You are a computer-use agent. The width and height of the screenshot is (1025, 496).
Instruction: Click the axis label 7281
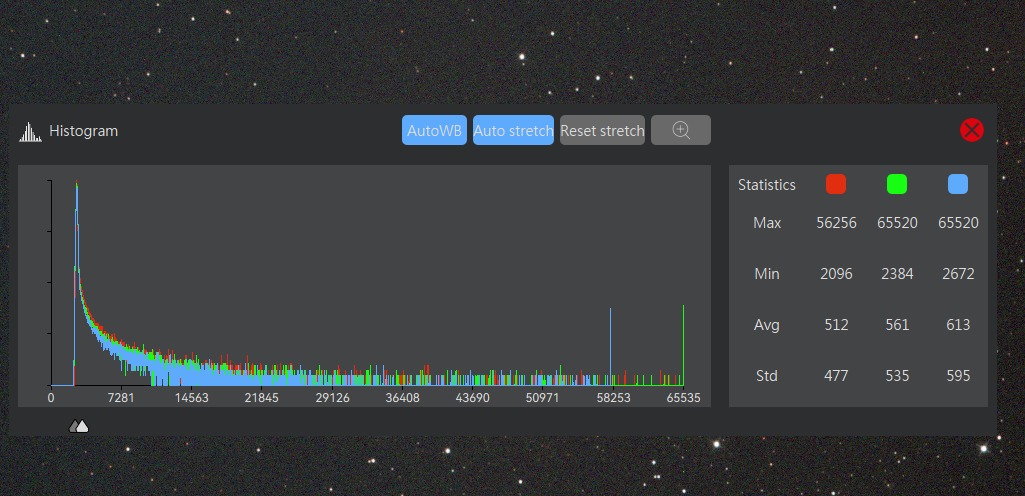coord(120,397)
